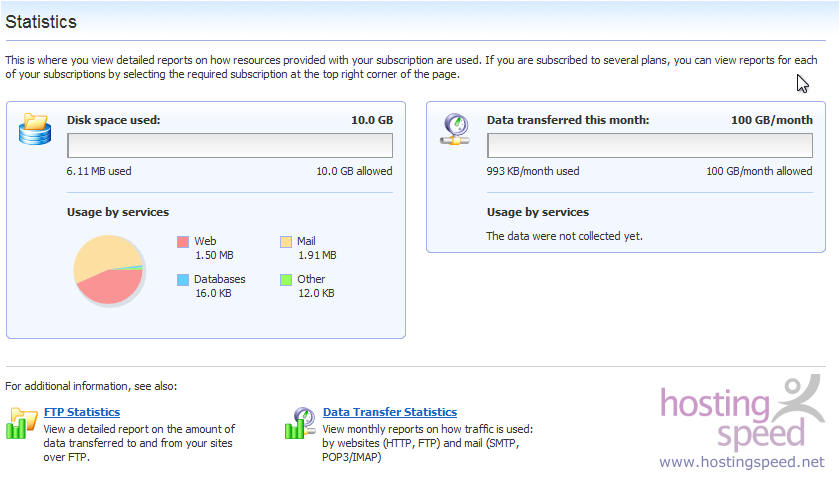Select the Databases 16.0 KB legend label
This screenshot has height=480, width=840.
point(220,286)
